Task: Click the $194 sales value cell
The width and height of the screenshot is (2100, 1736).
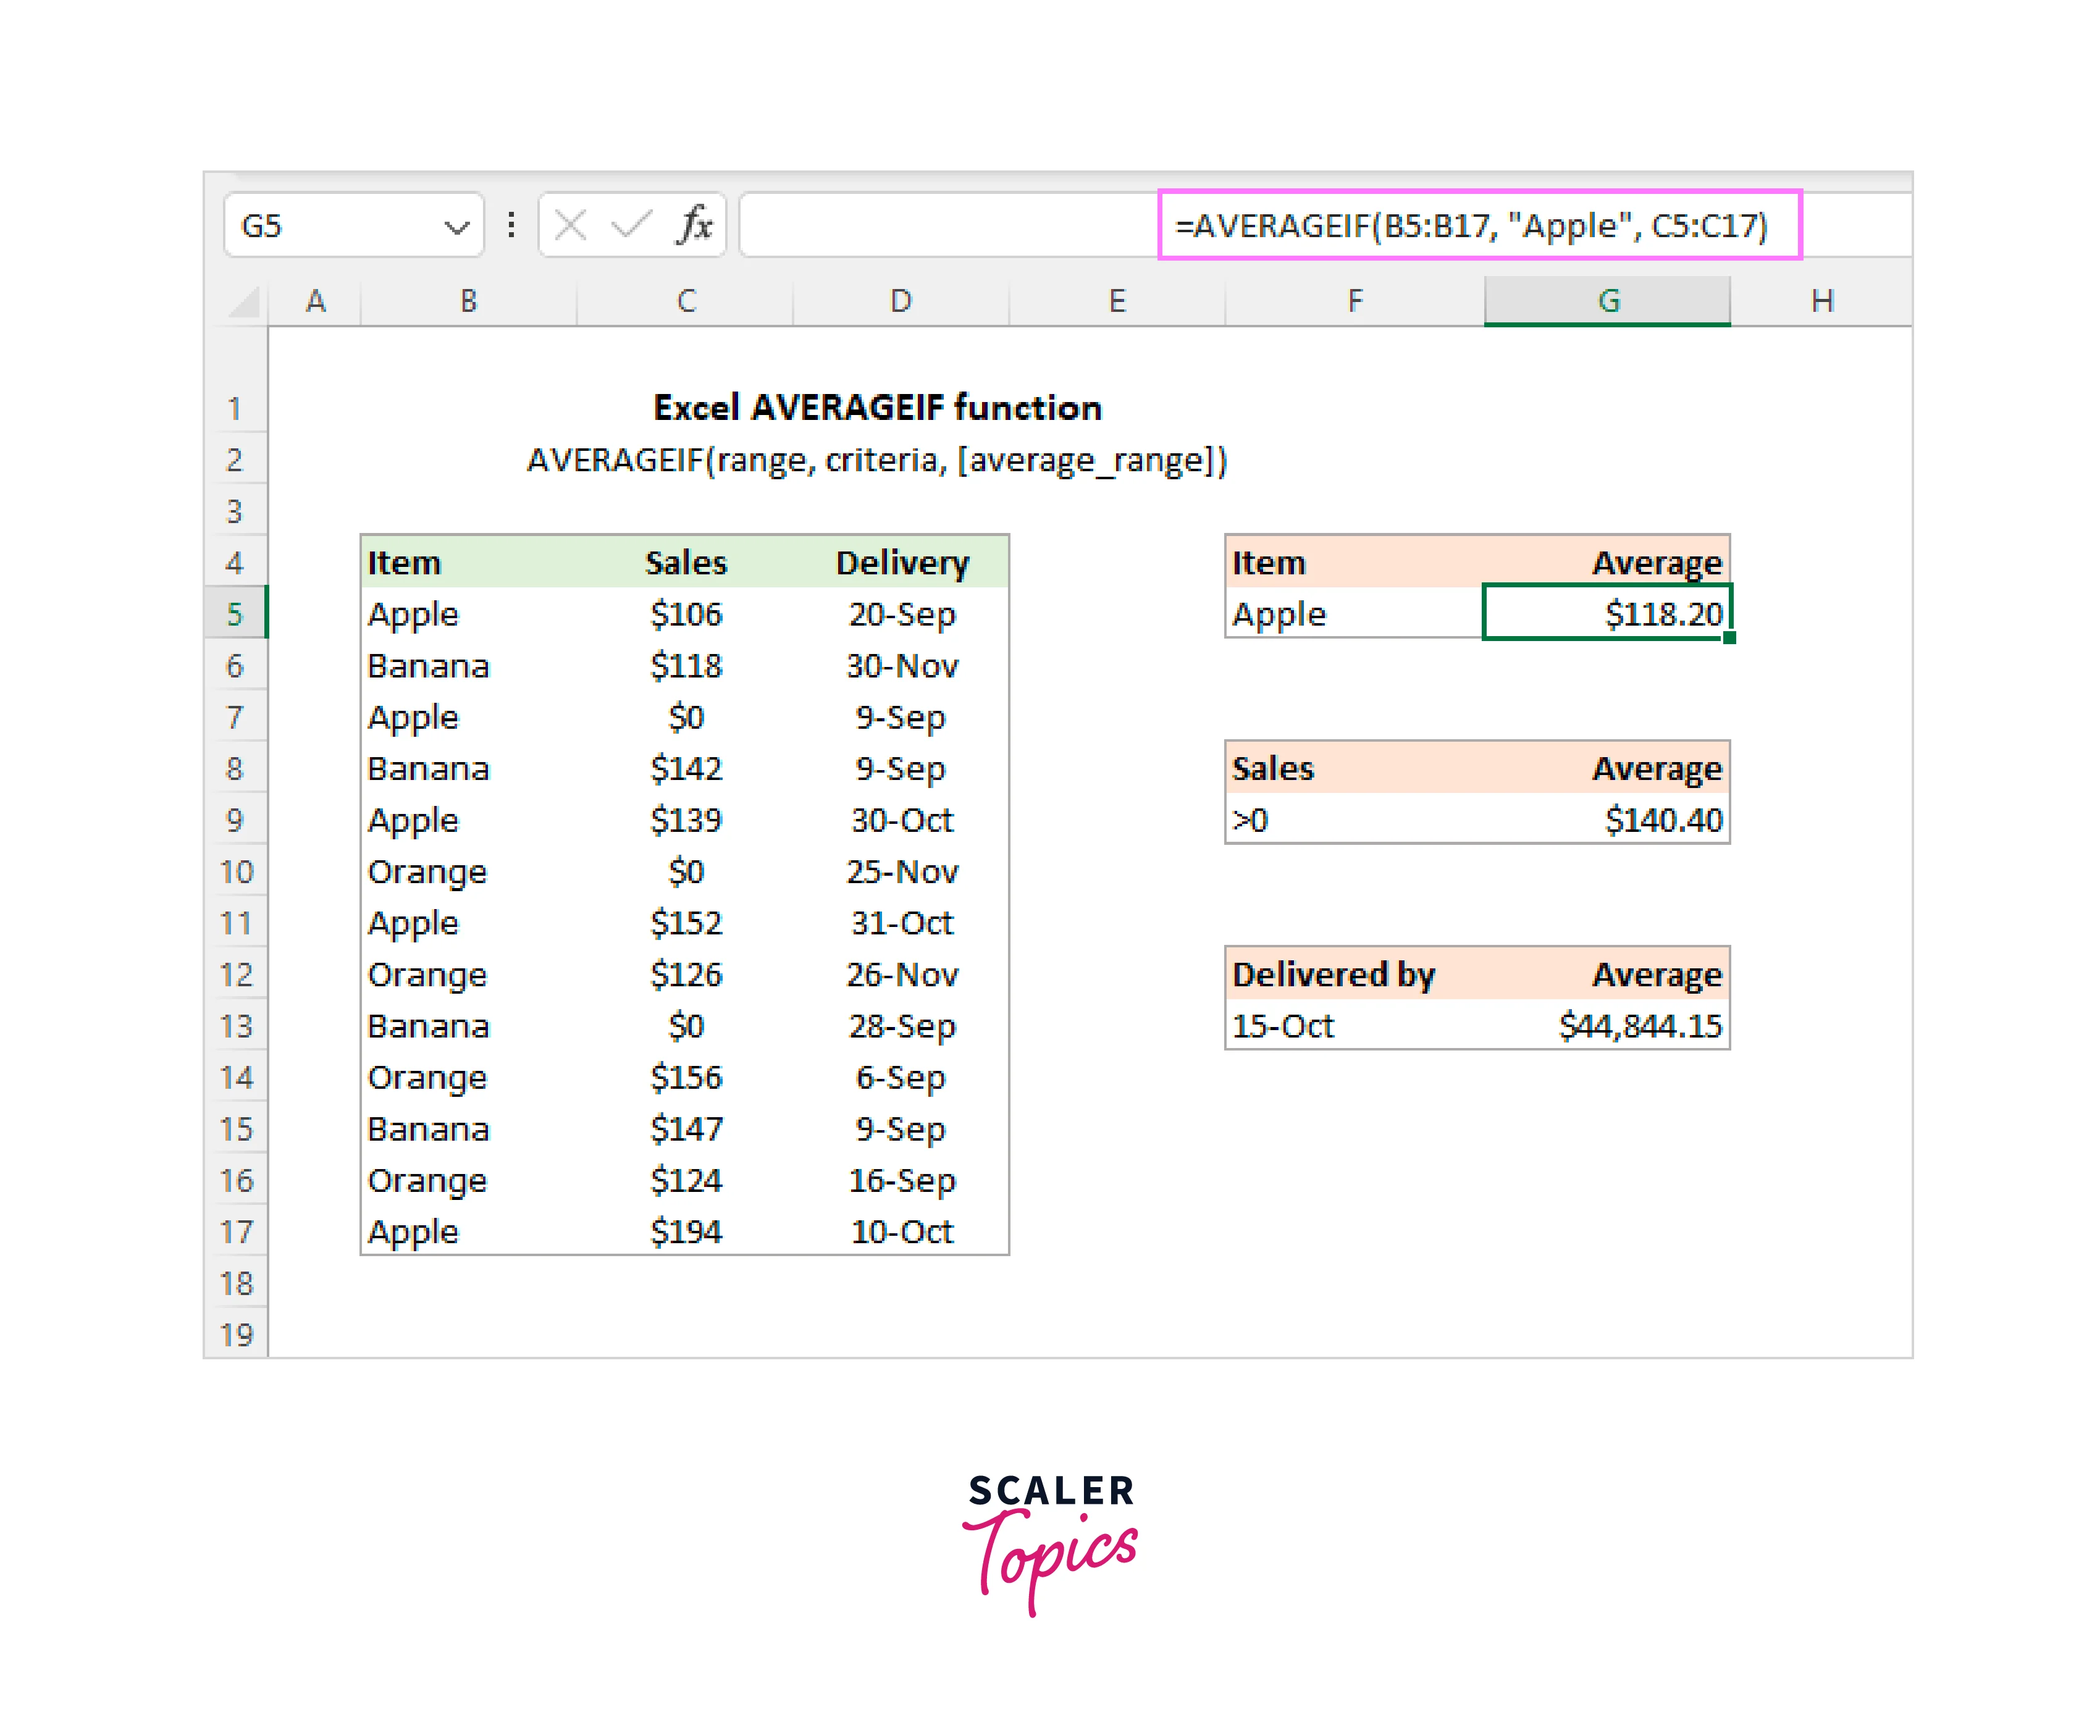Action: coord(686,1231)
